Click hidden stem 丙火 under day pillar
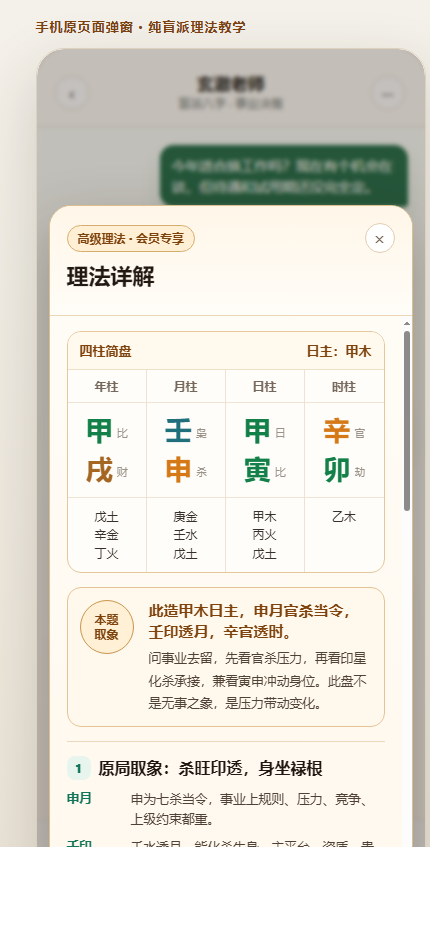Screen dimensions: 430x940 point(264,535)
